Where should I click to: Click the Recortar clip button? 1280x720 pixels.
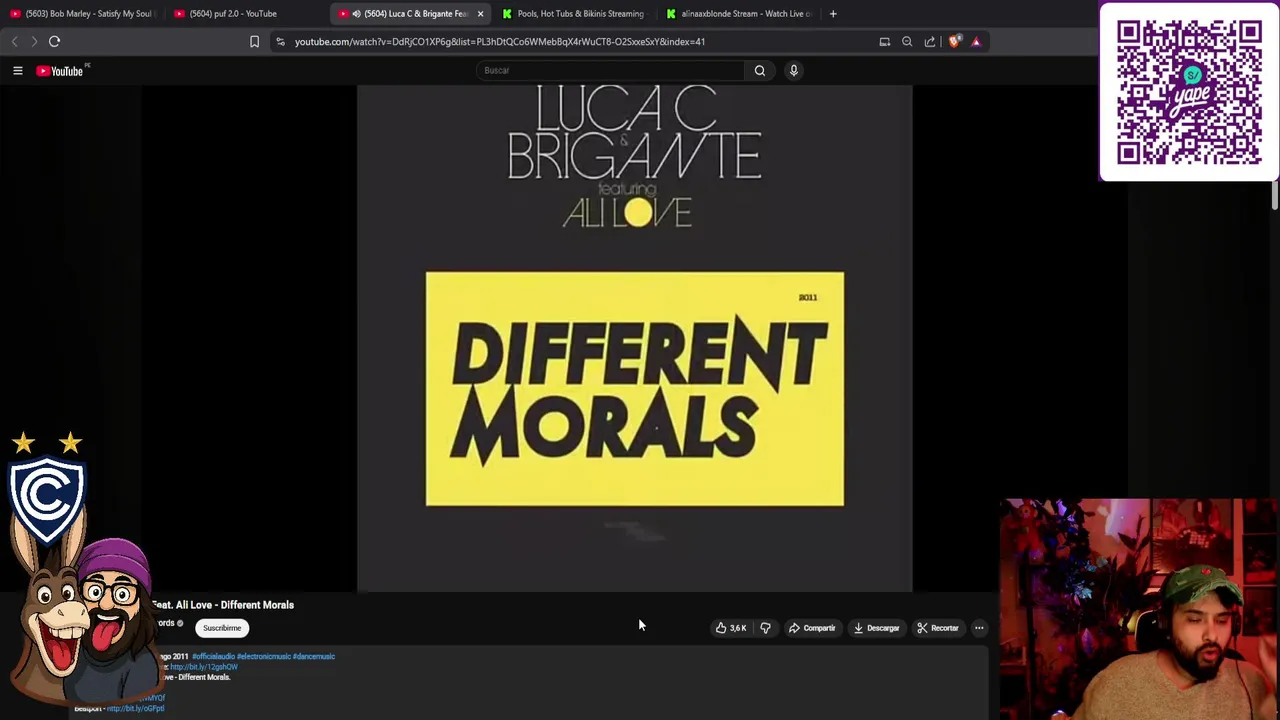click(x=938, y=628)
